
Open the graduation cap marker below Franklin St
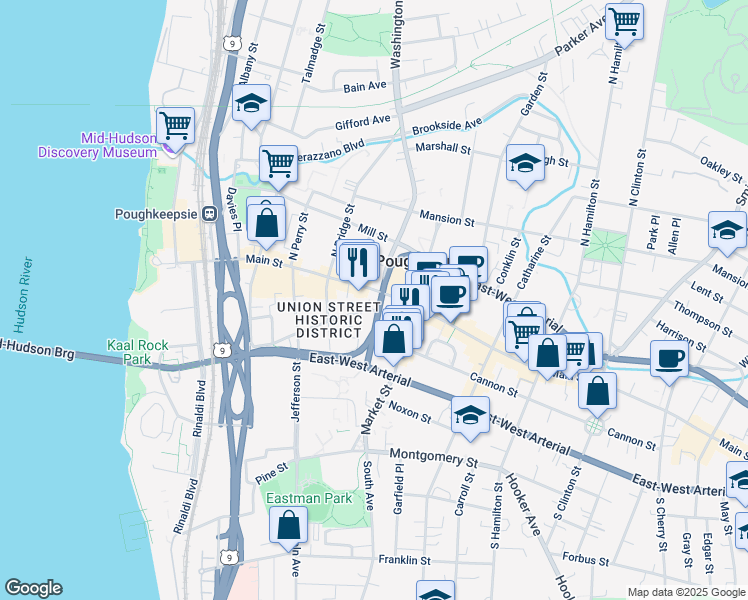[435, 590]
